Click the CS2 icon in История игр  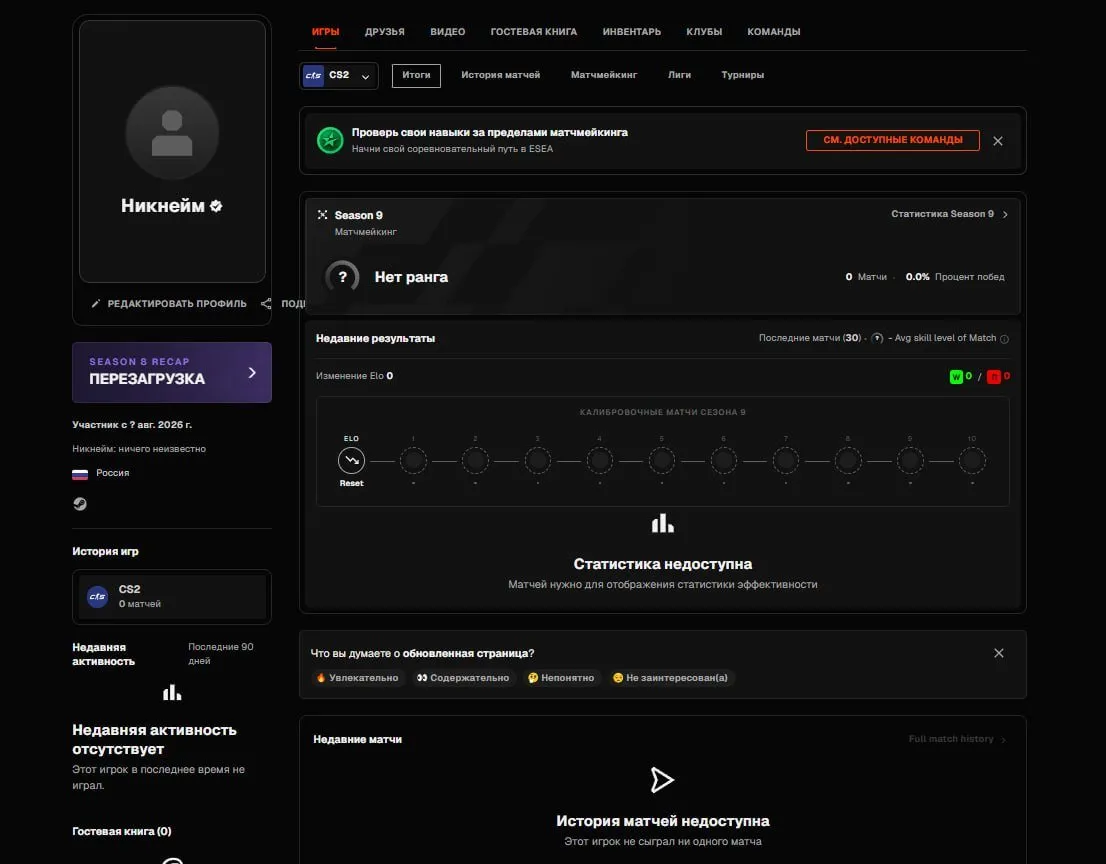97,597
